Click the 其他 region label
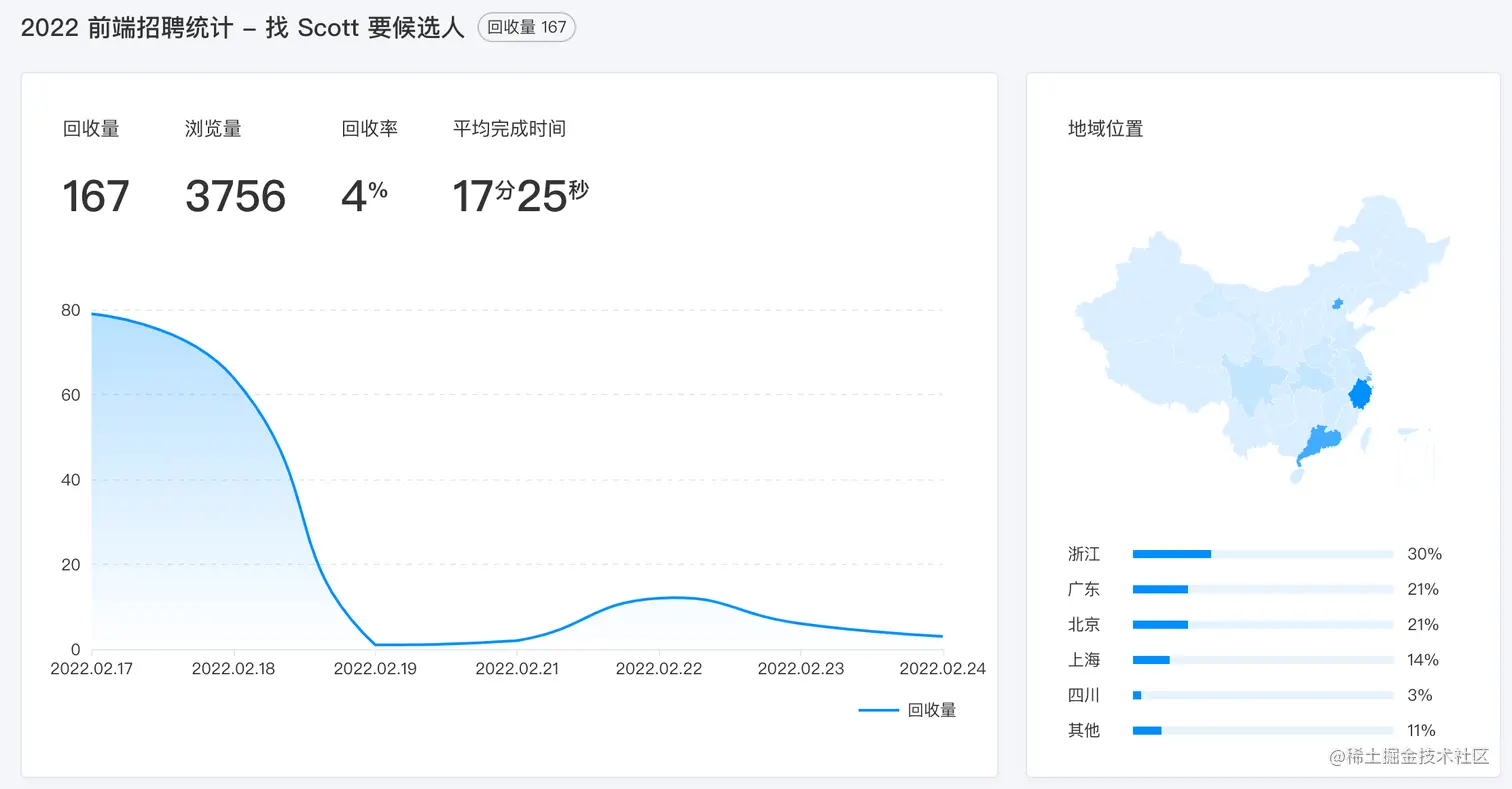 [x=1084, y=730]
